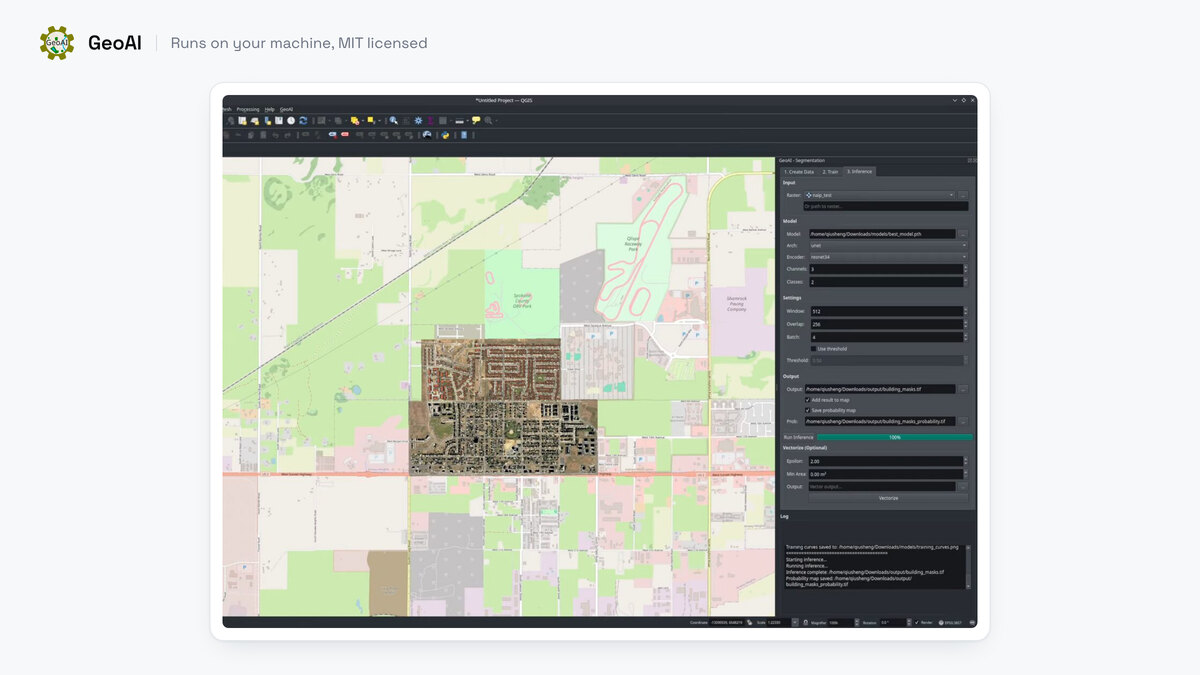Open the Processing Toolbox gear icon

418,120
